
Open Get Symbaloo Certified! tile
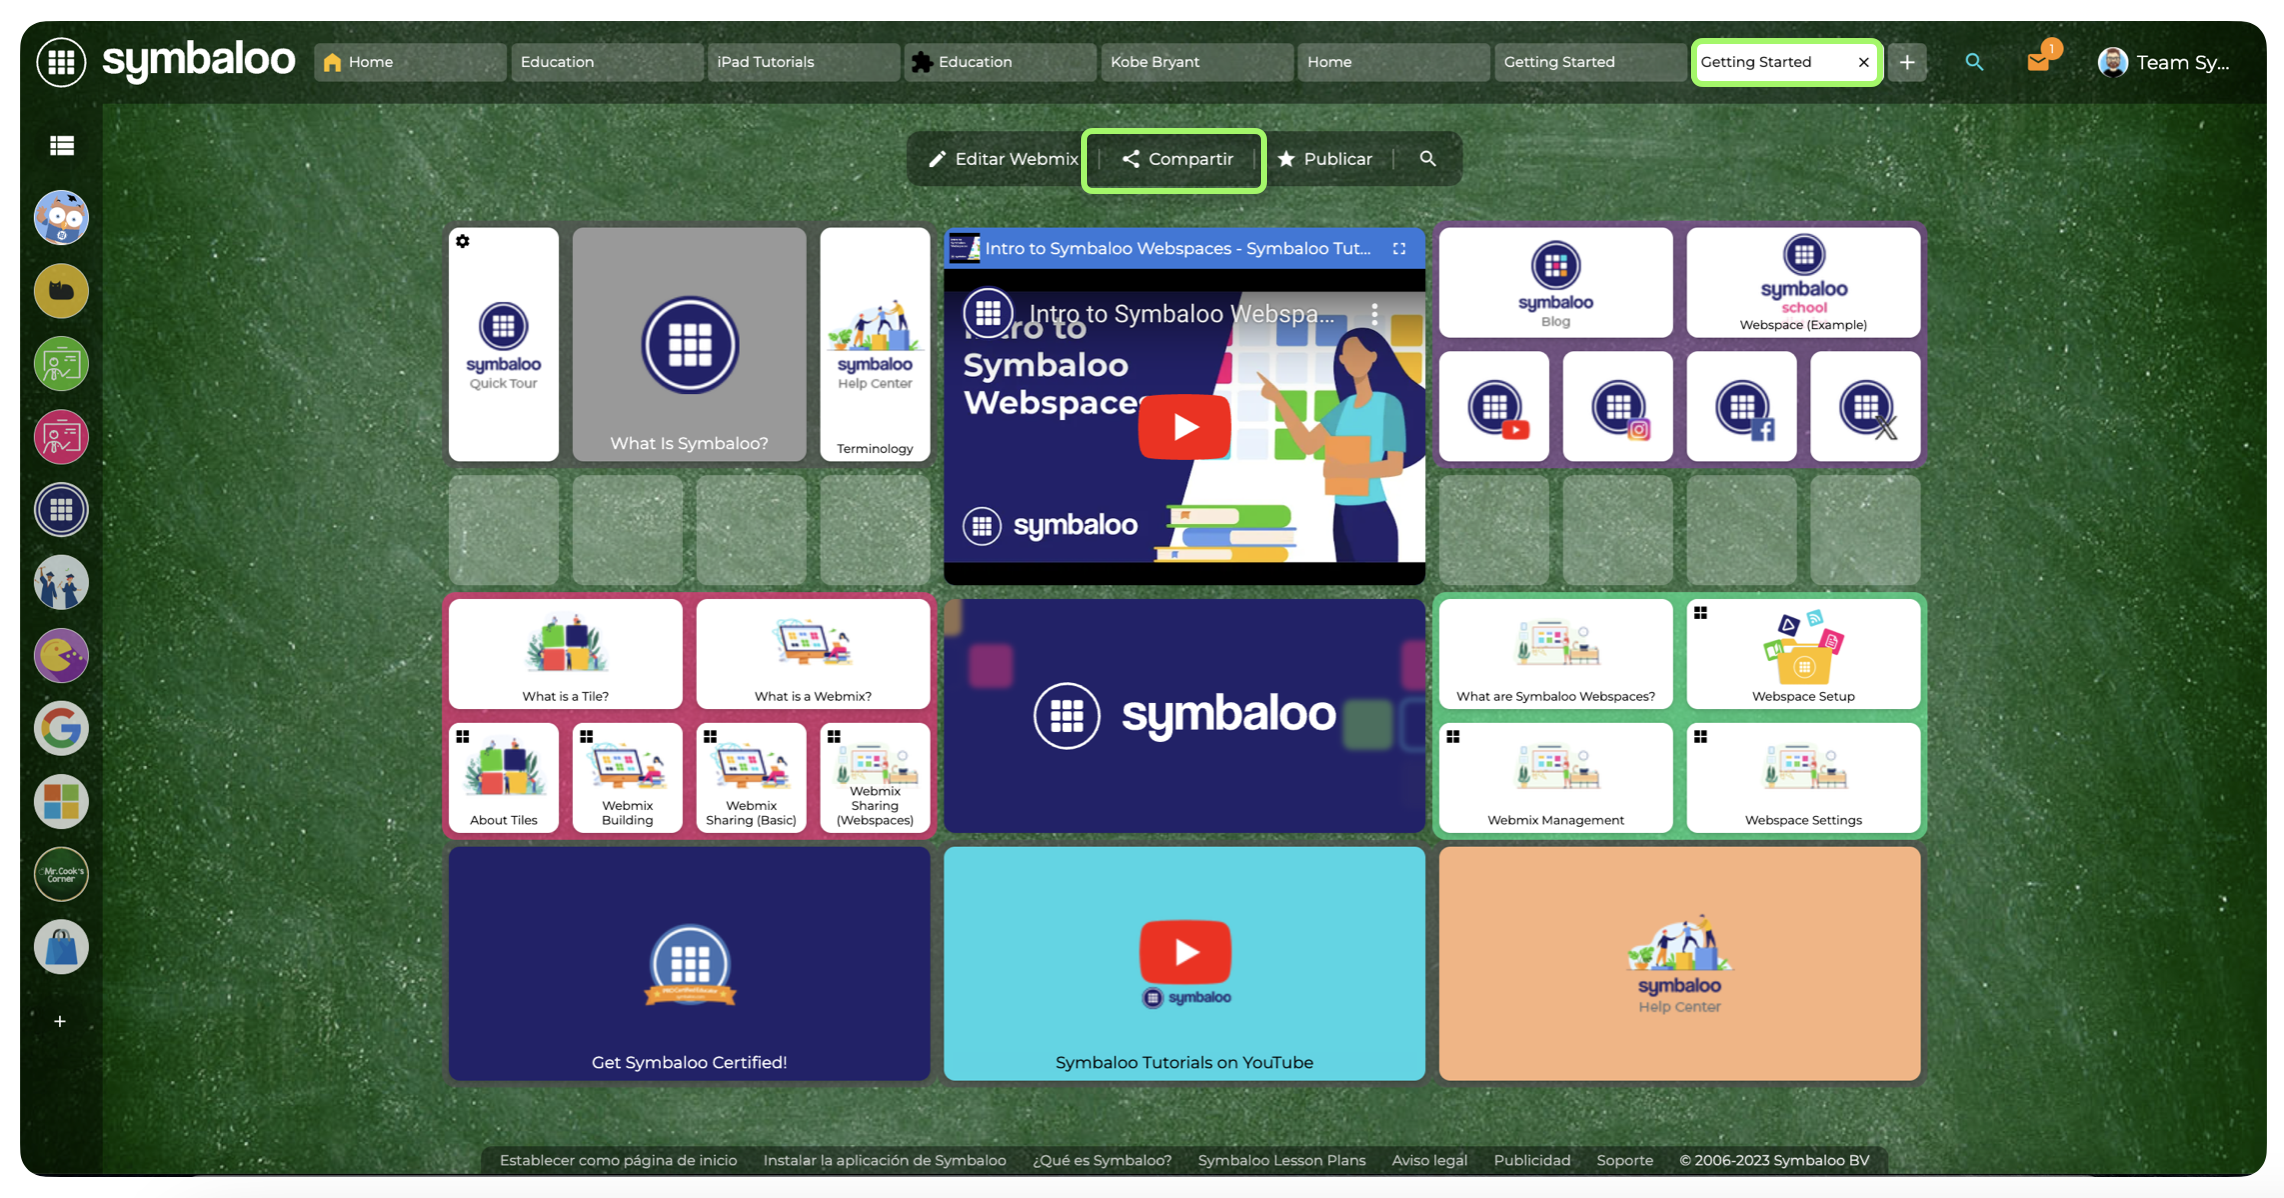click(x=689, y=964)
